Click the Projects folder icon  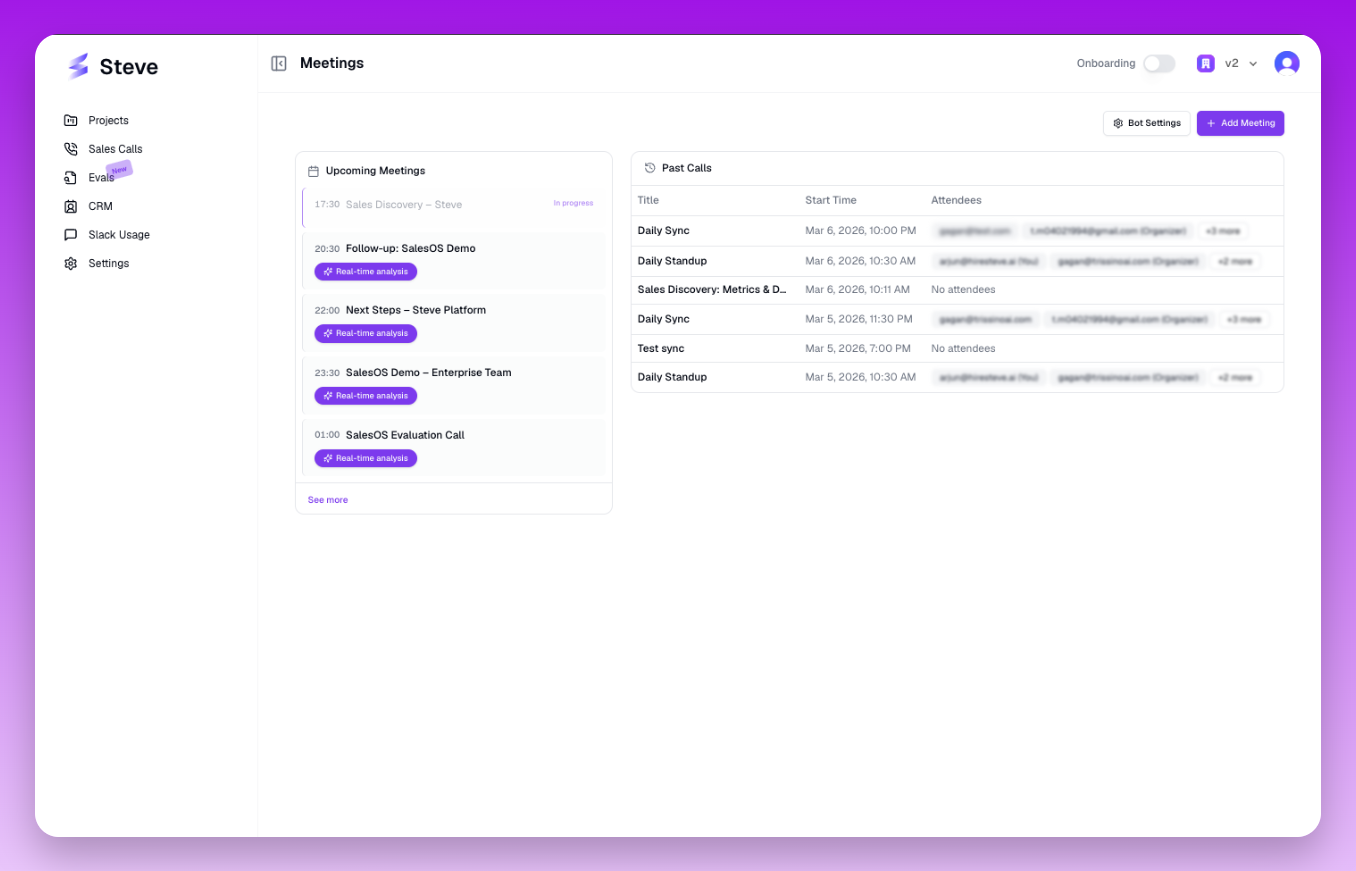click(x=70, y=120)
